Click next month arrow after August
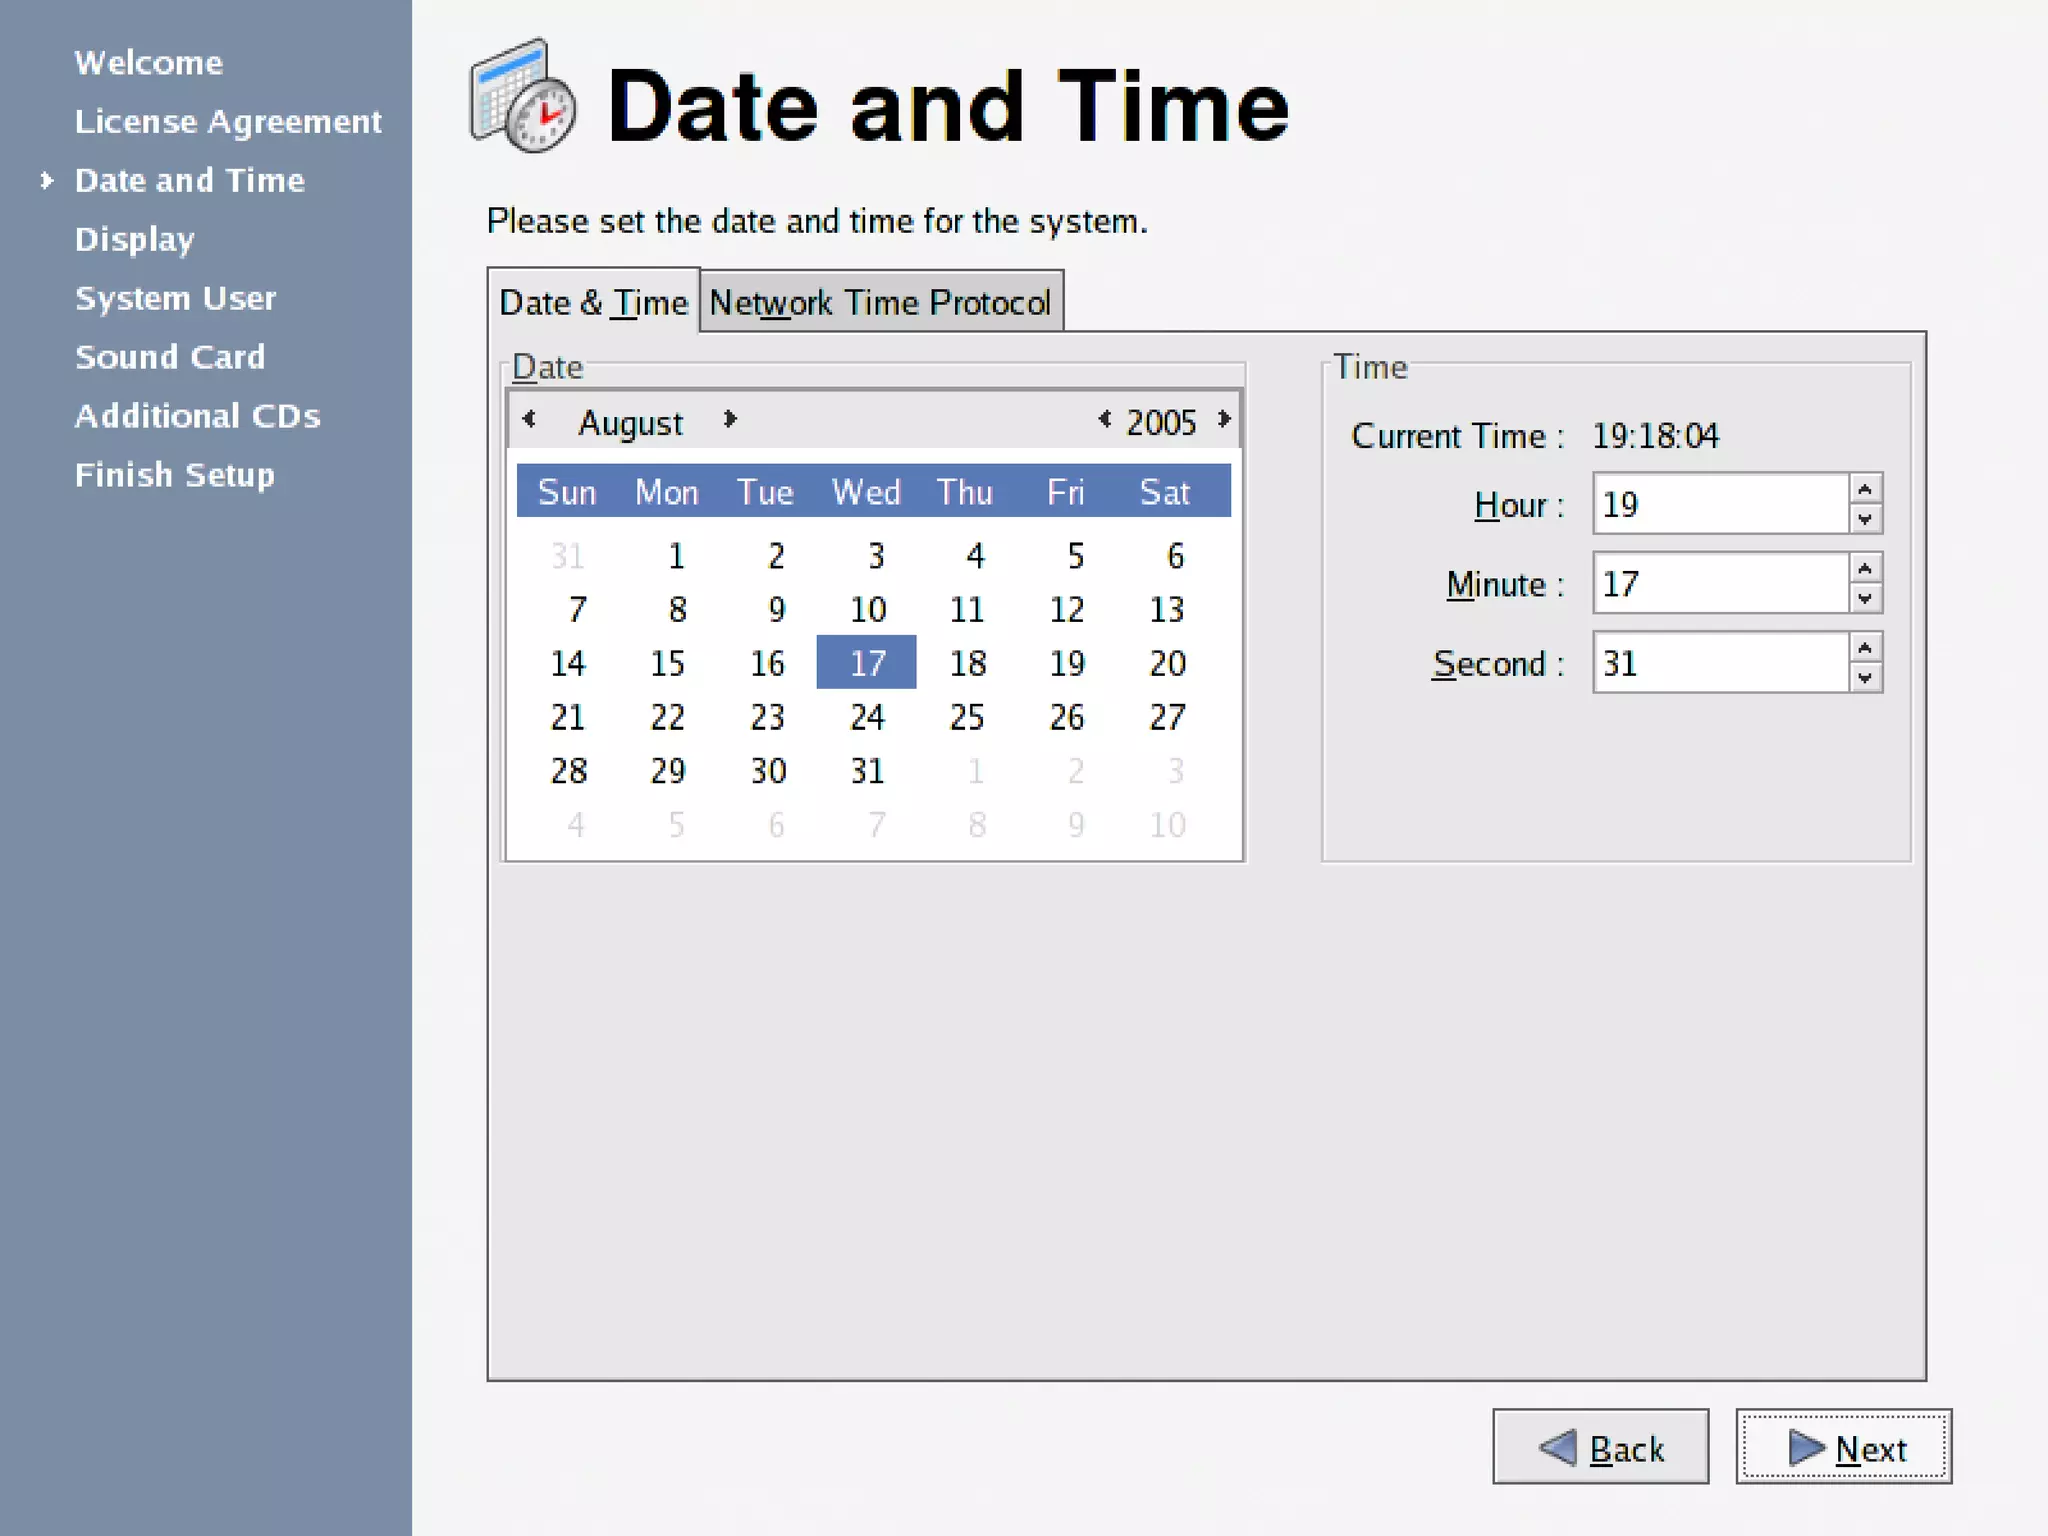2048x1536 pixels. tap(730, 420)
